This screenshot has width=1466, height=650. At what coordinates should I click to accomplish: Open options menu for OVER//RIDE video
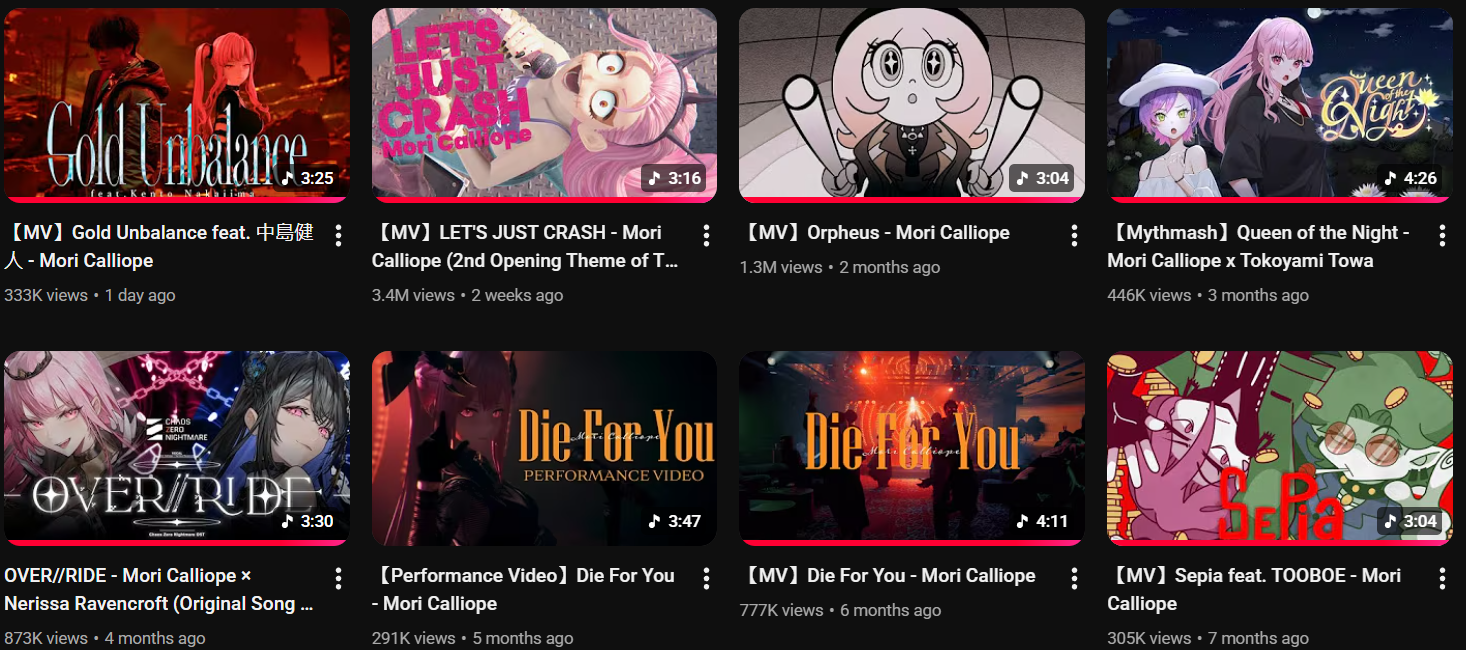point(338,578)
